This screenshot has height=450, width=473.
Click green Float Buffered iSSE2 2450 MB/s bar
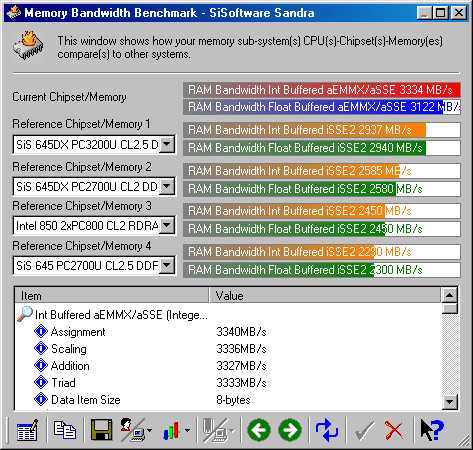click(x=322, y=229)
